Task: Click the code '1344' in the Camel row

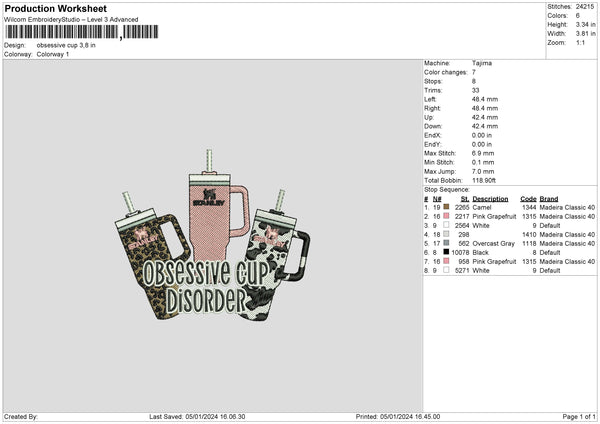Action: coord(529,207)
